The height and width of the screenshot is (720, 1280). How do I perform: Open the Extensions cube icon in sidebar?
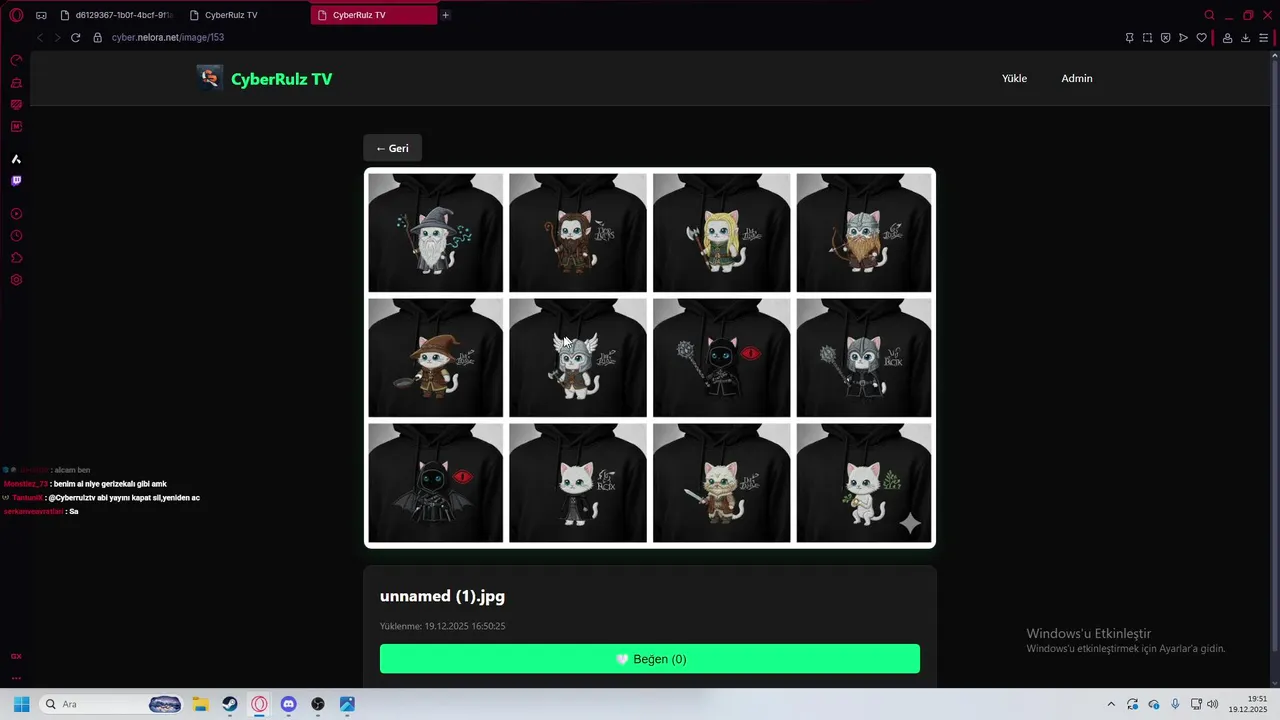pyautogui.click(x=16, y=258)
